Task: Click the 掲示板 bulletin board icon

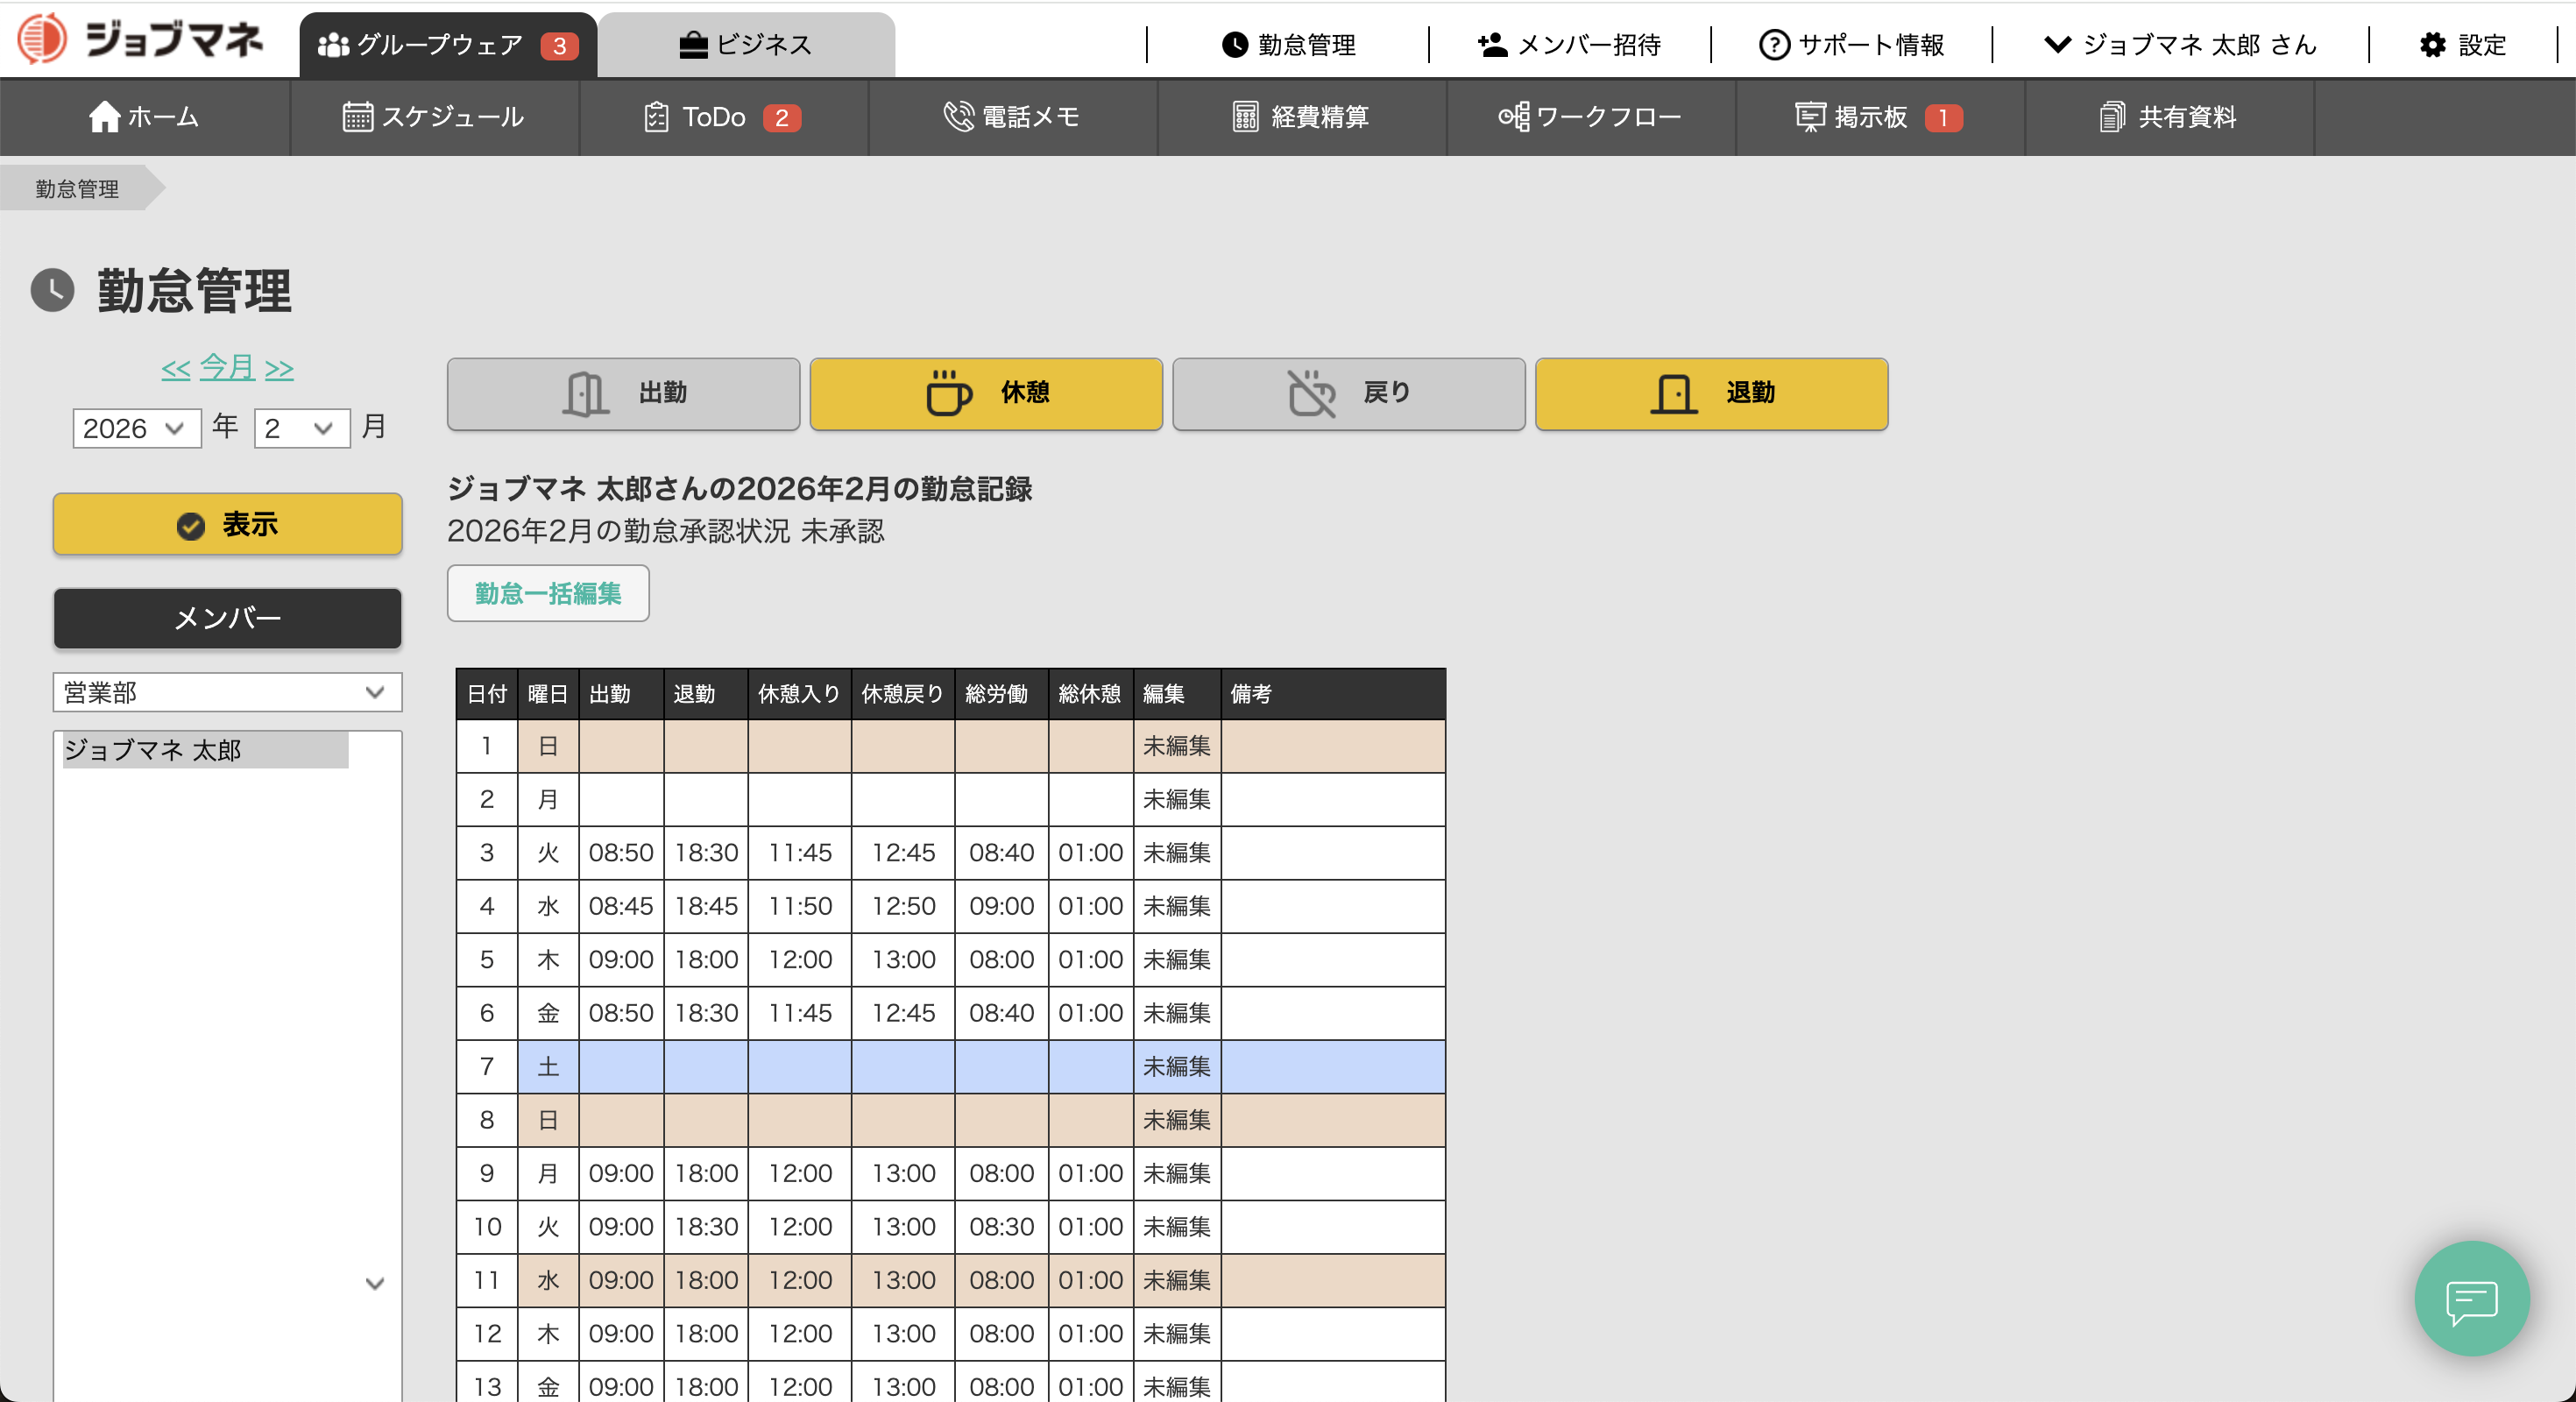Action: (x=1810, y=117)
